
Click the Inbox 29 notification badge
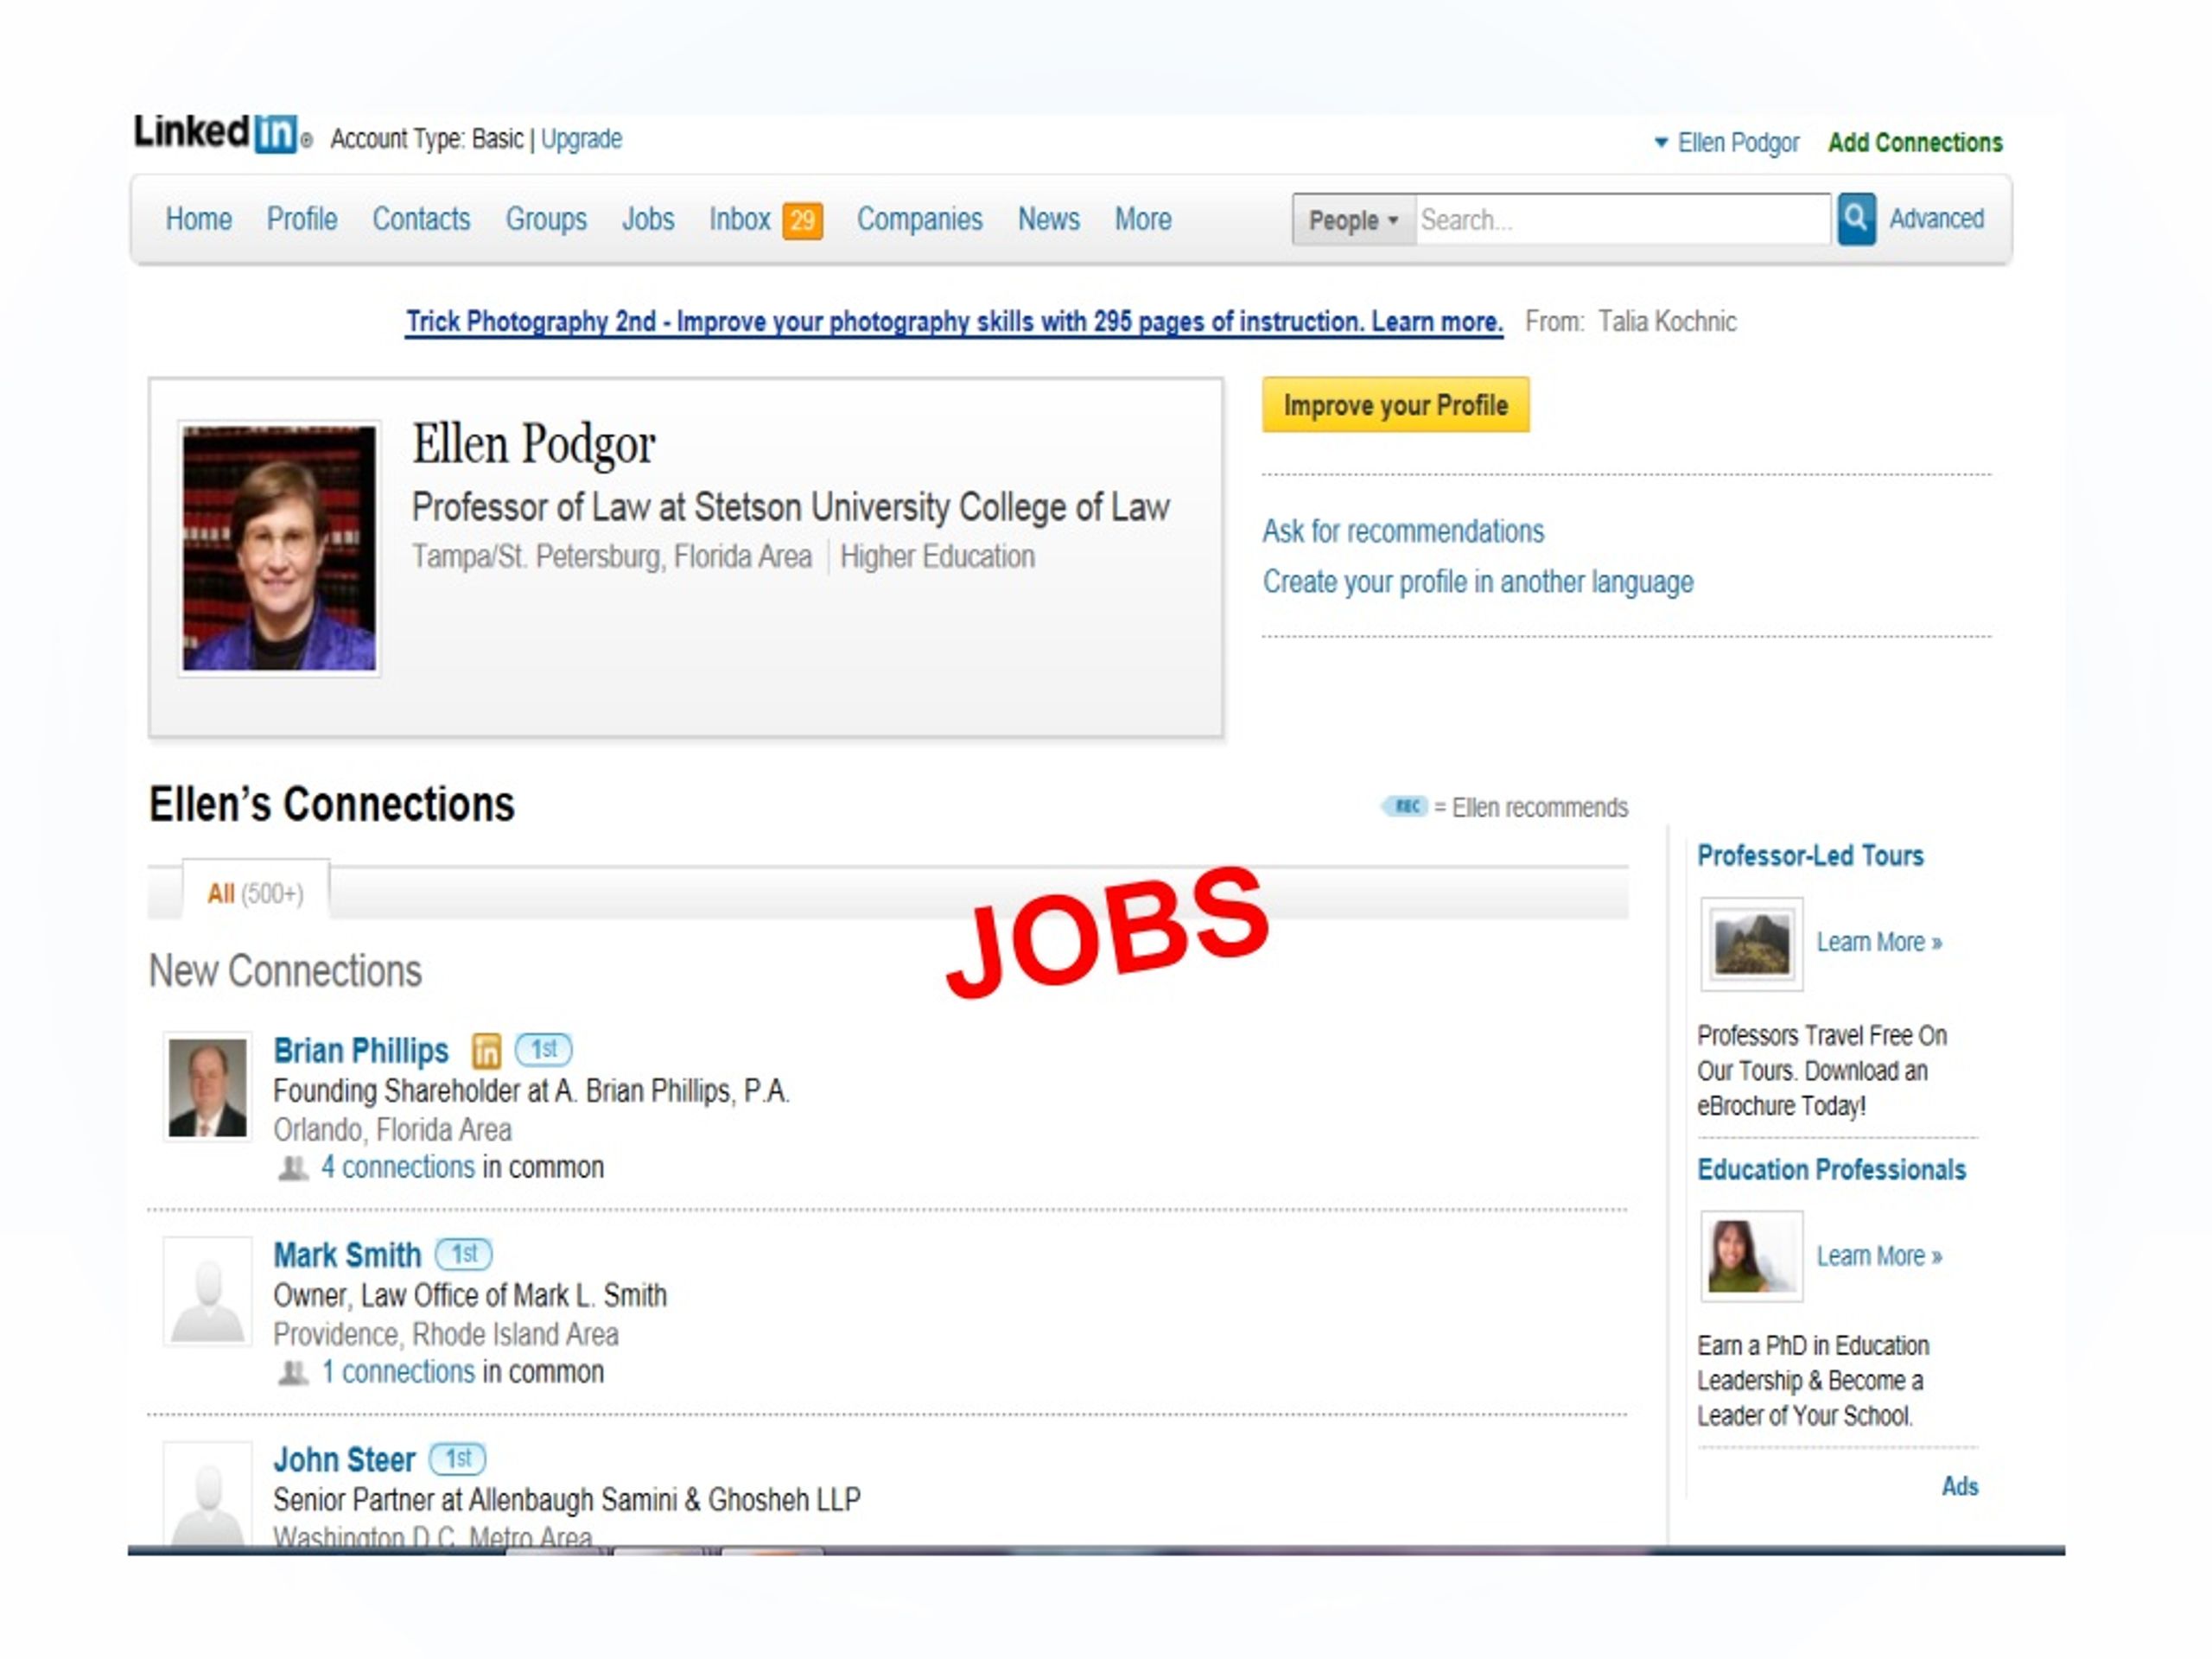pyautogui.click(x=802, y=220)
